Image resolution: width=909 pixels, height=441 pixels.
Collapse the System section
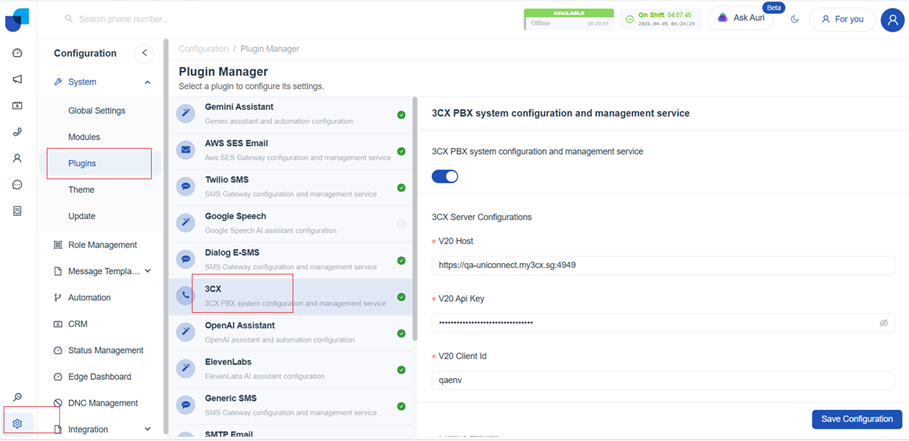click(148, 82)
